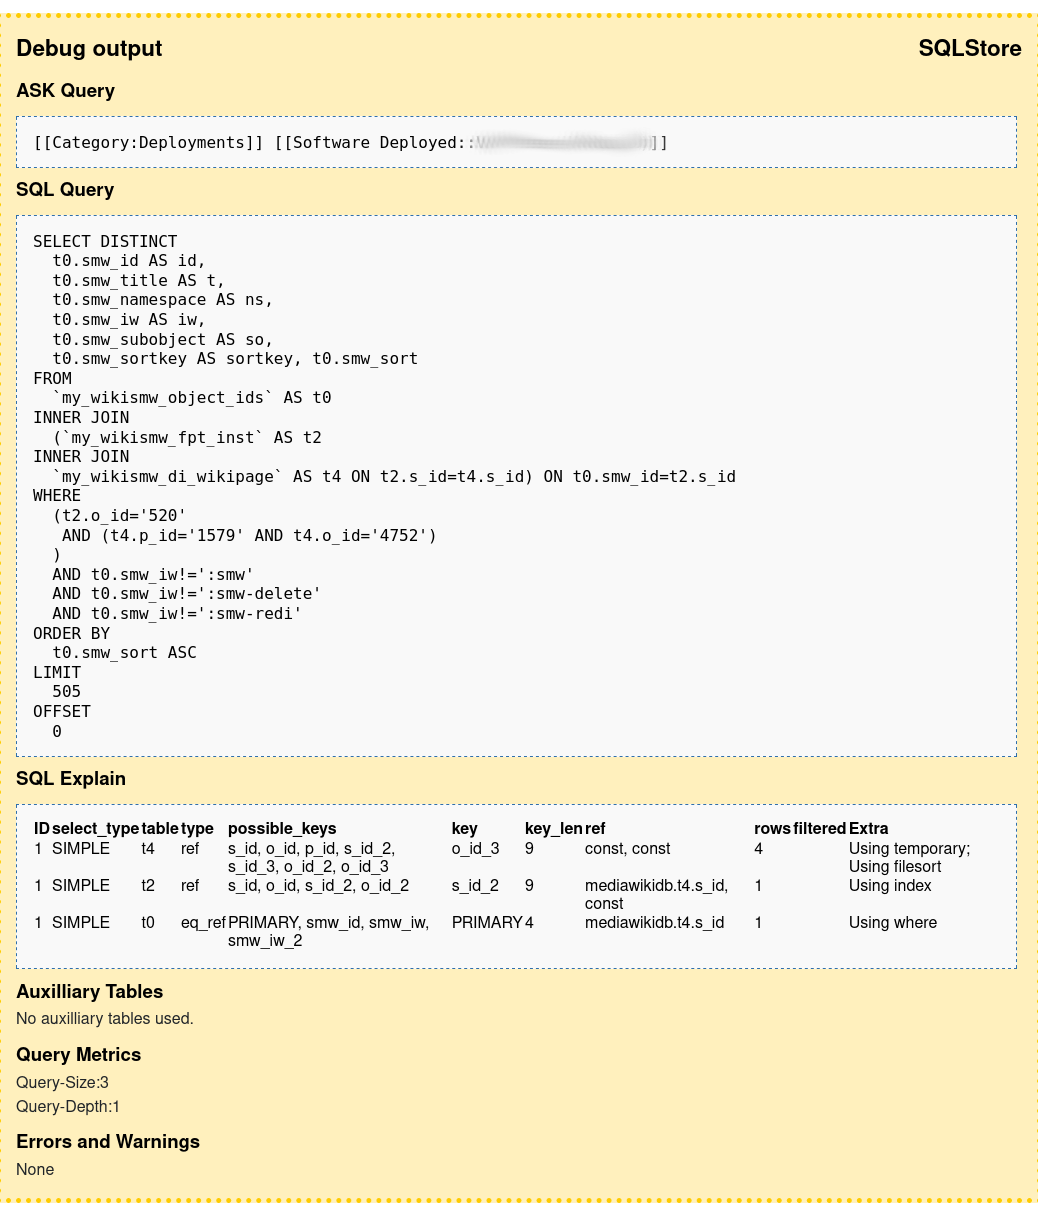Click the 'Query Metrics' heading

[x=79, y=1055]
